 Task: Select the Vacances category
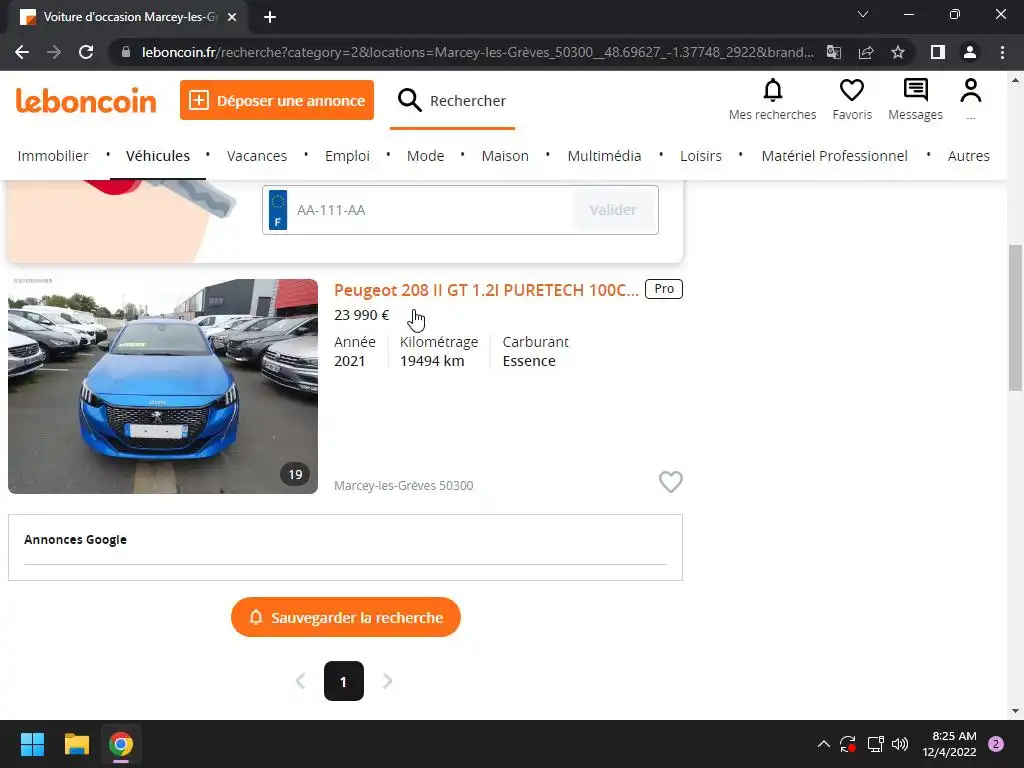point(257,156)
